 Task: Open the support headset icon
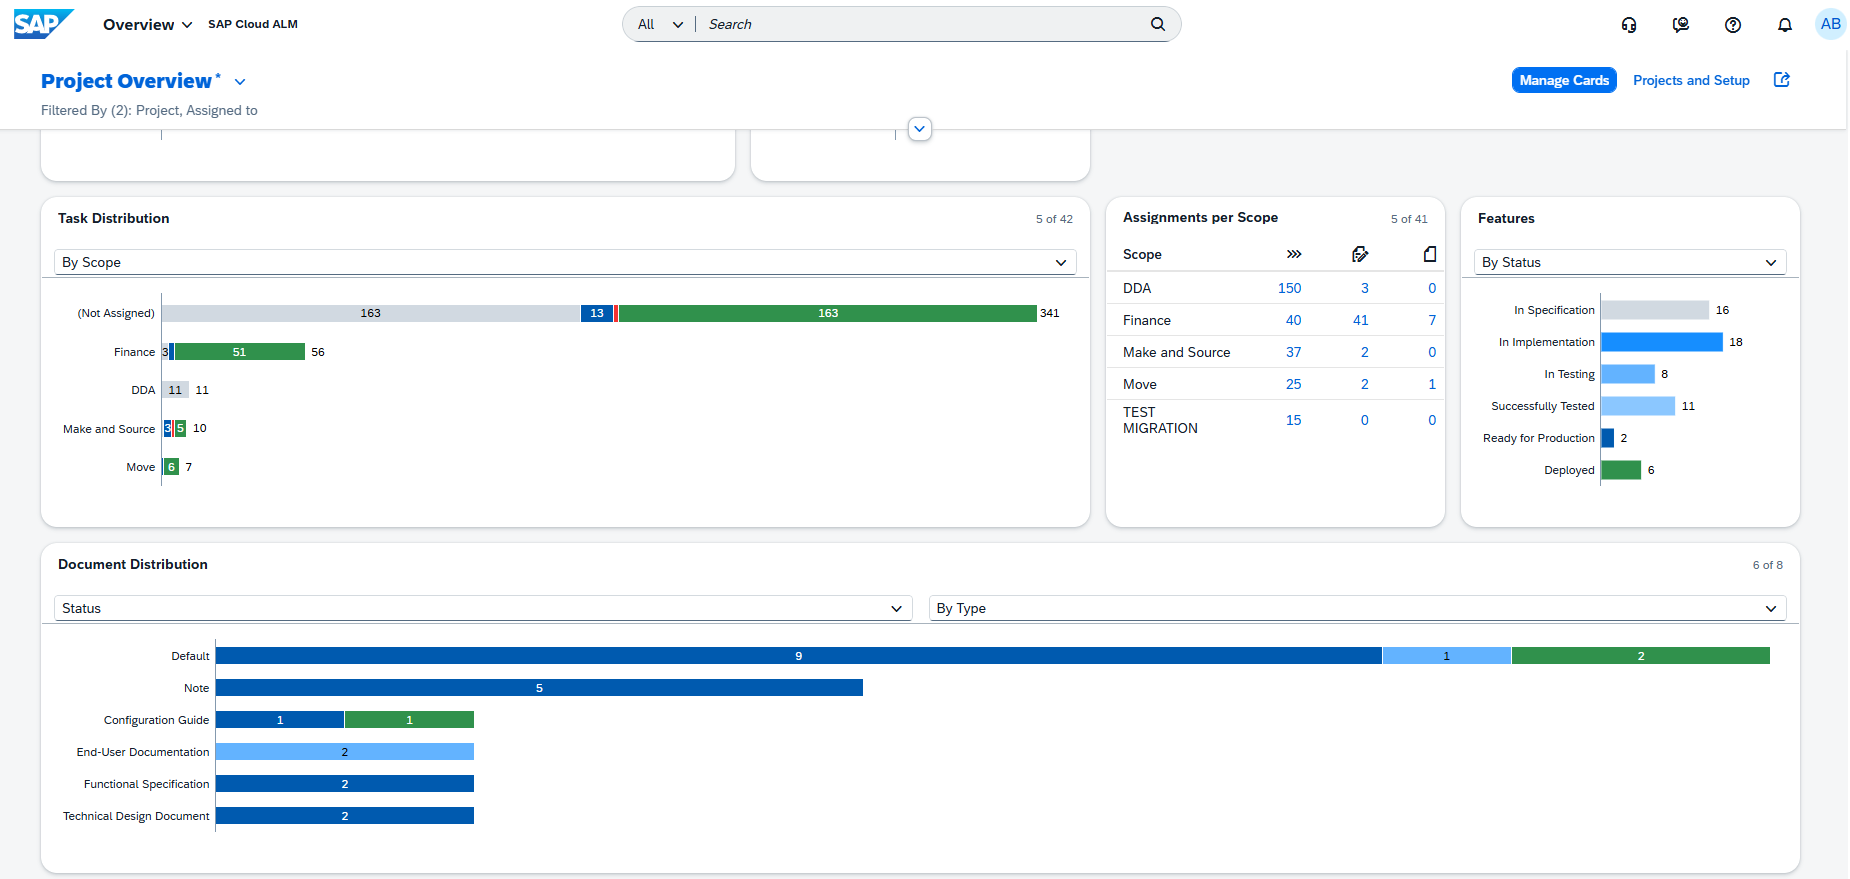pos(1629,25)
